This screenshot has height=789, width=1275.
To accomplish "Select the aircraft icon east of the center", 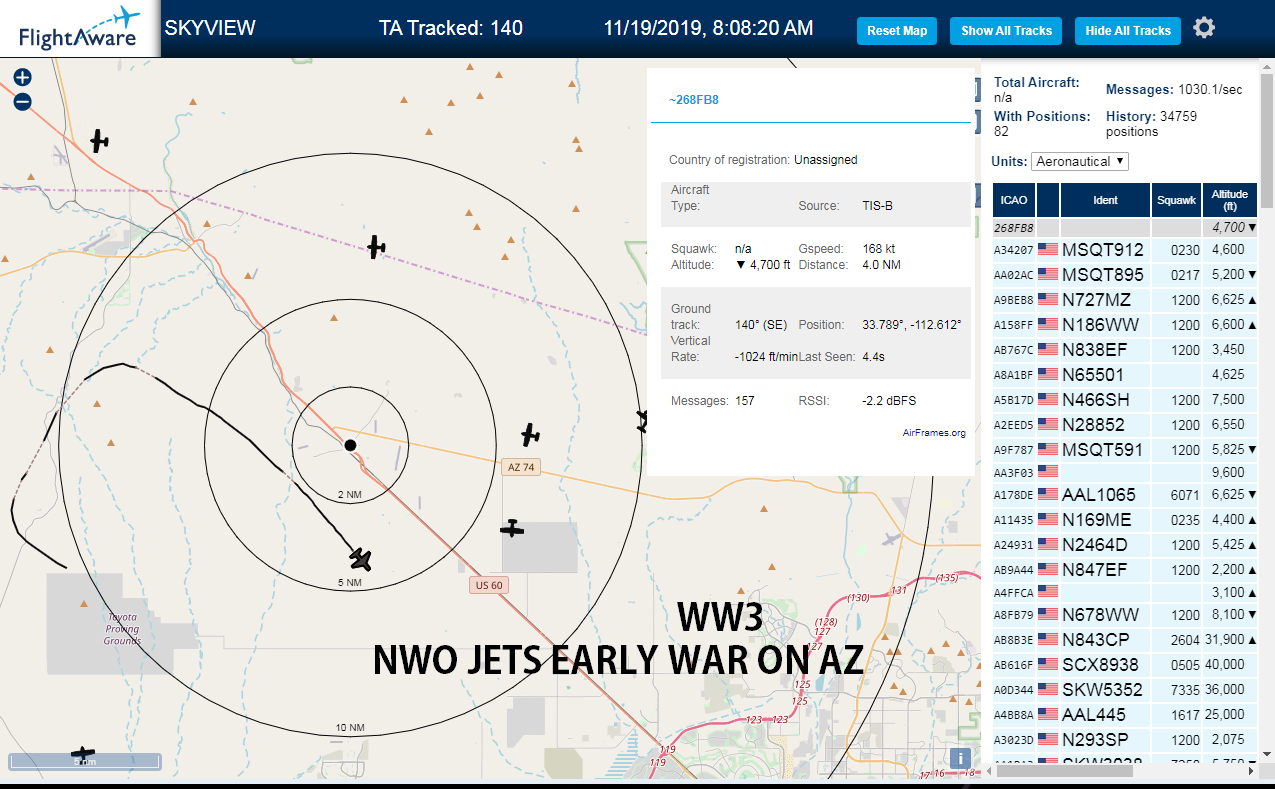I will point(531,435).
